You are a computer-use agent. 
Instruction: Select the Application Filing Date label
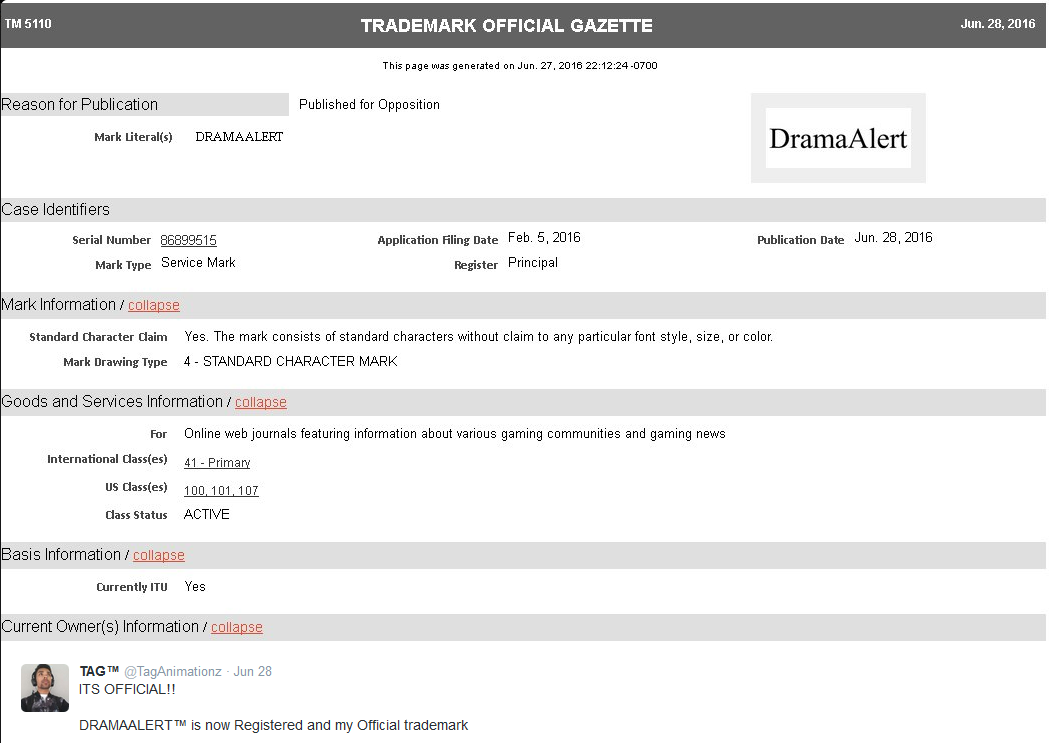click(x=437, y=240)
